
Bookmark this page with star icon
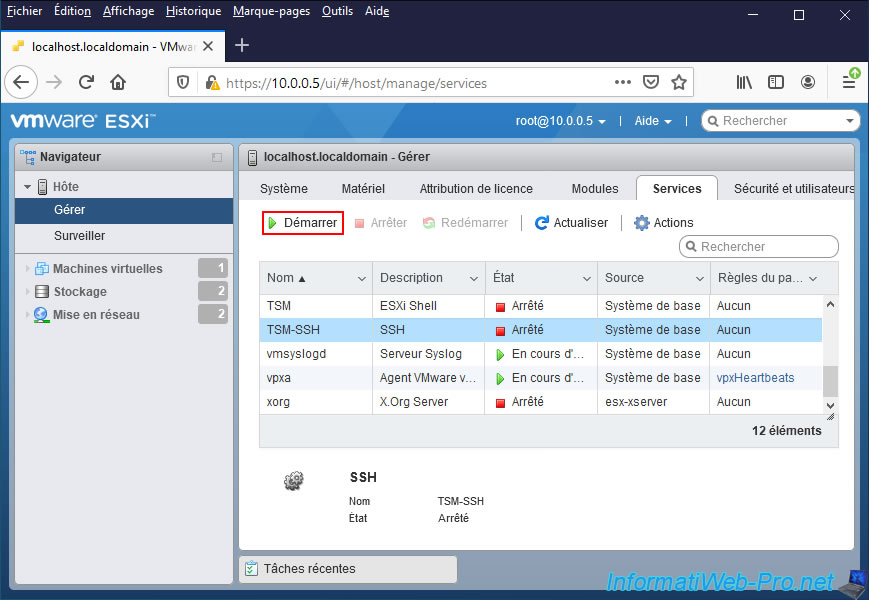(679, 83)
